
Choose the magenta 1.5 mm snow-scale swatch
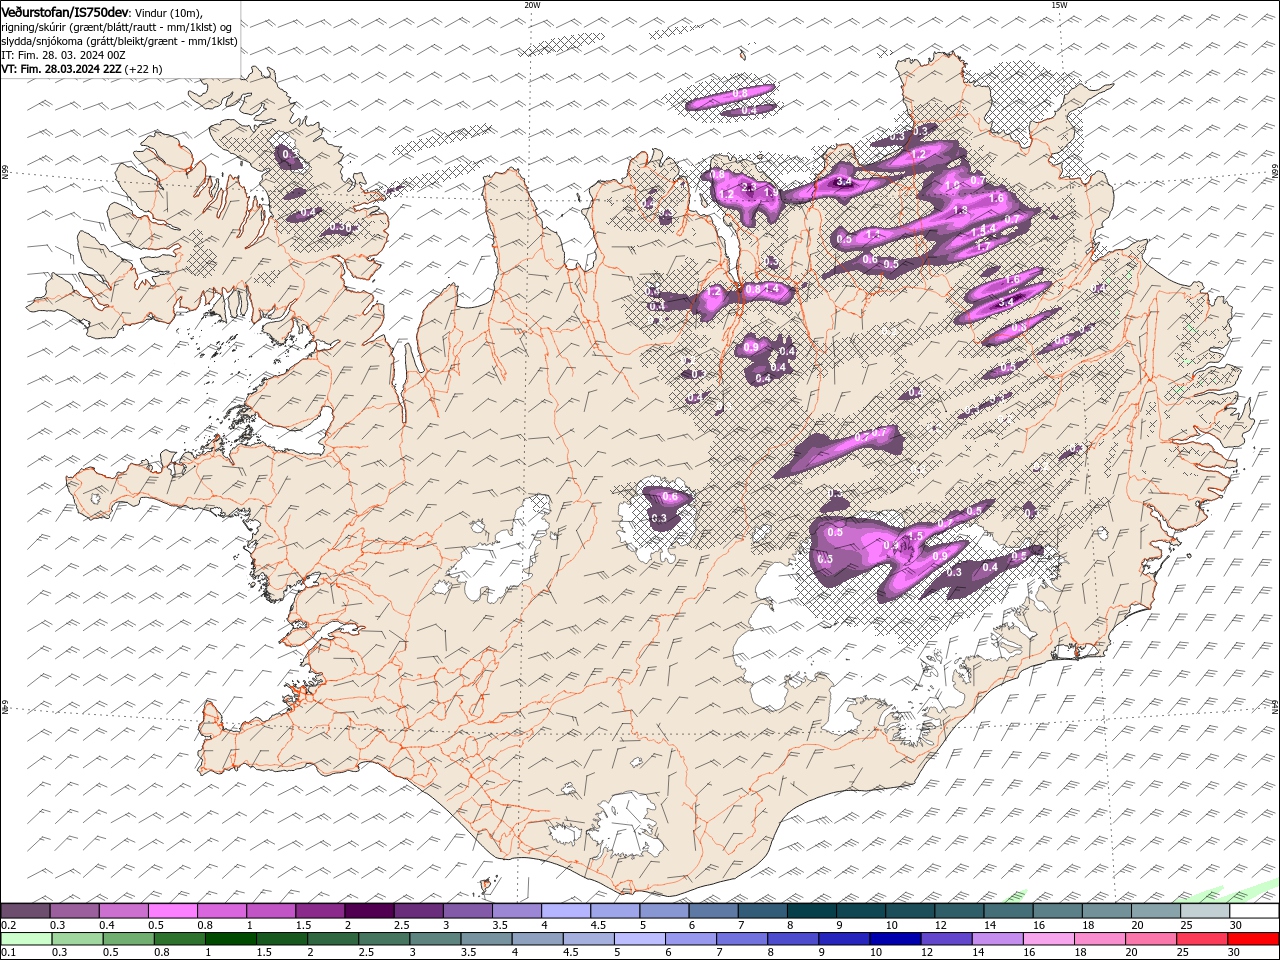320,911
